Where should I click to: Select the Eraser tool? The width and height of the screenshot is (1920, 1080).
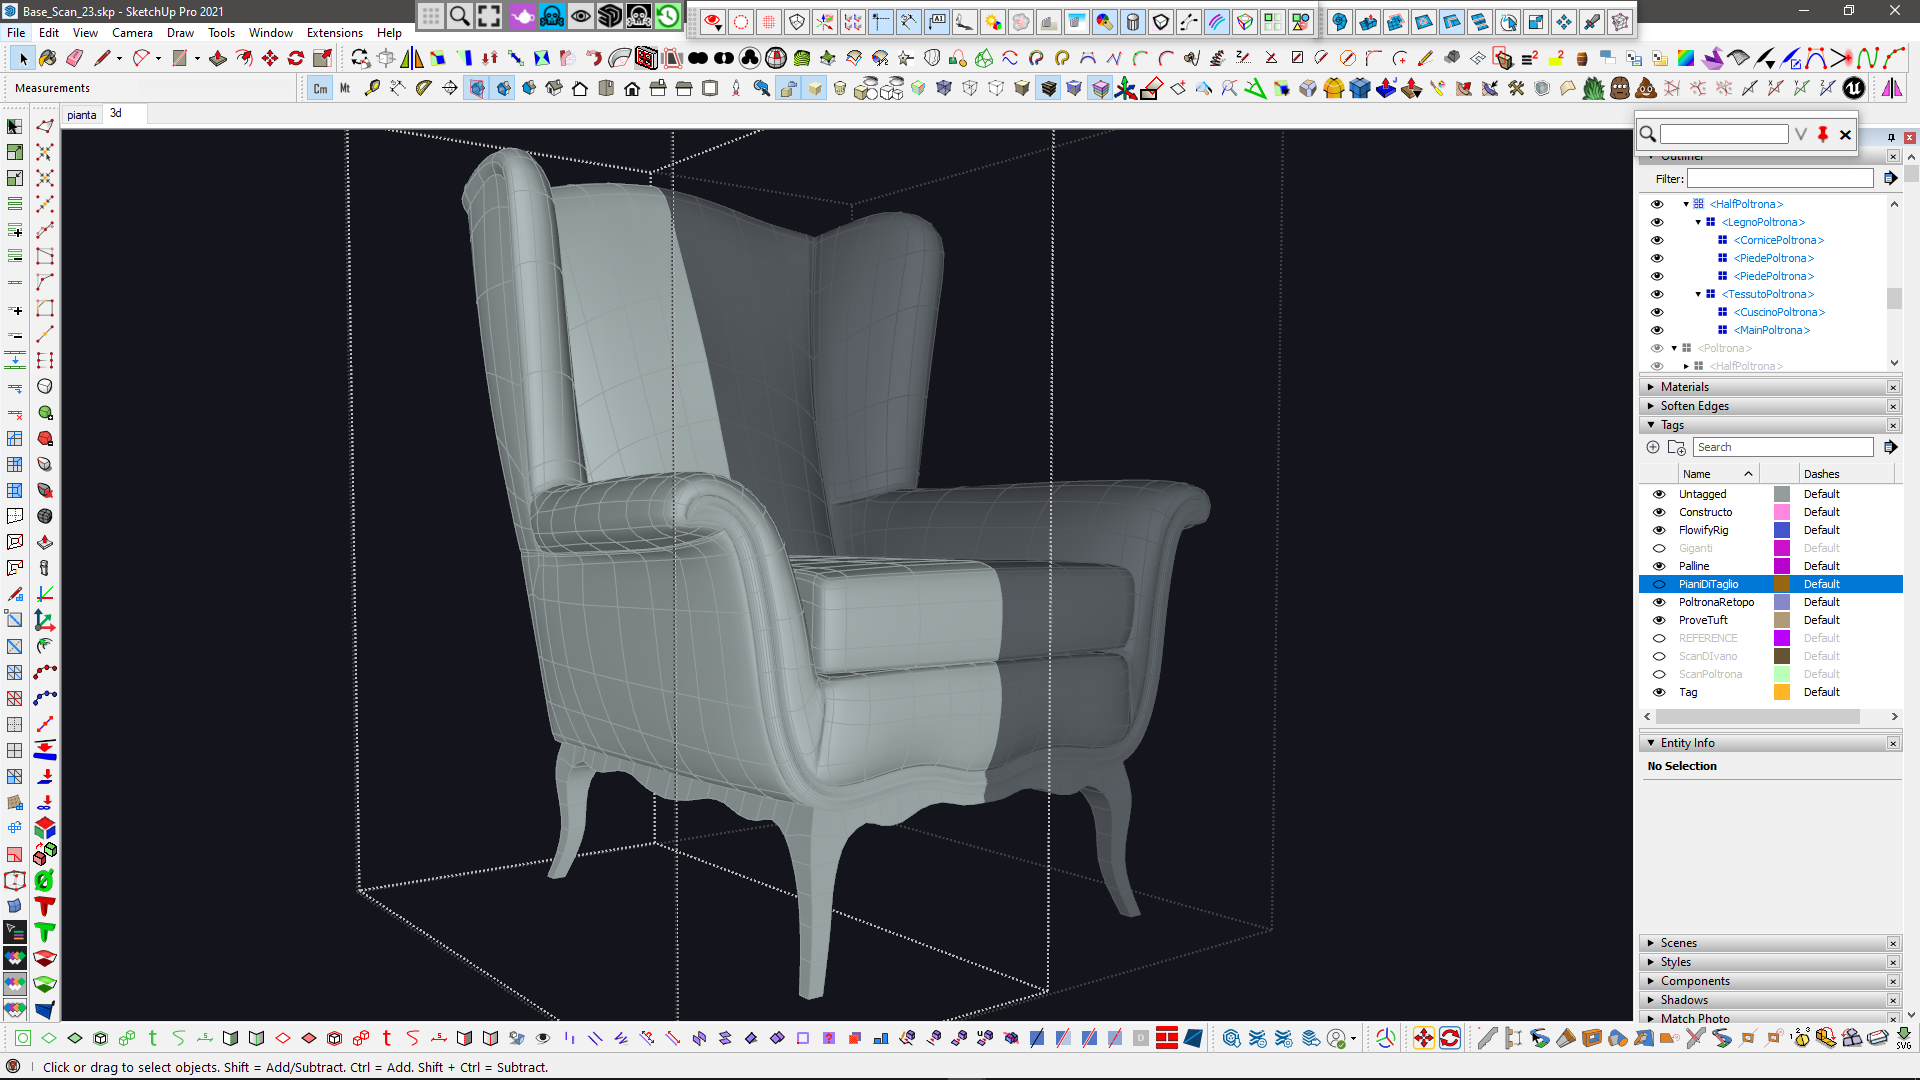click(75, 58)
